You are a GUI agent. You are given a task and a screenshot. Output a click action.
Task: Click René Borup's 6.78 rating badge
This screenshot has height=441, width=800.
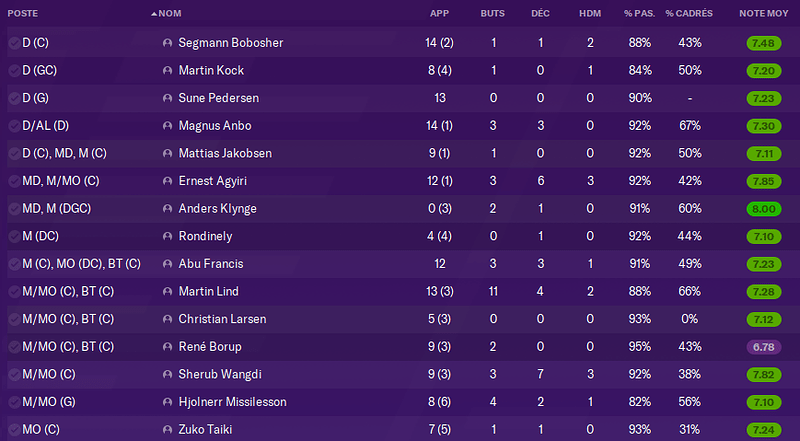[764, 347]
